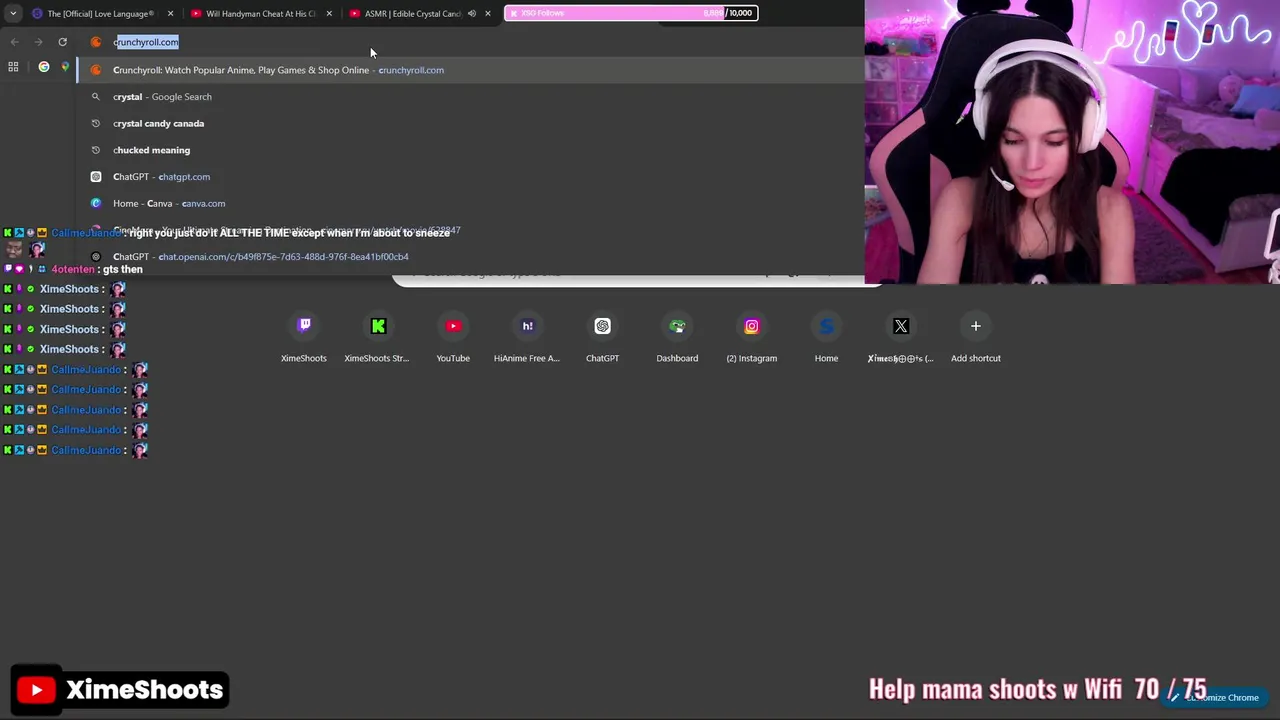This screenshot has height=720, width=1280.
Task: Select the ChatGPT chatgpt.com suggestion
Action: [x=470, y=177]
